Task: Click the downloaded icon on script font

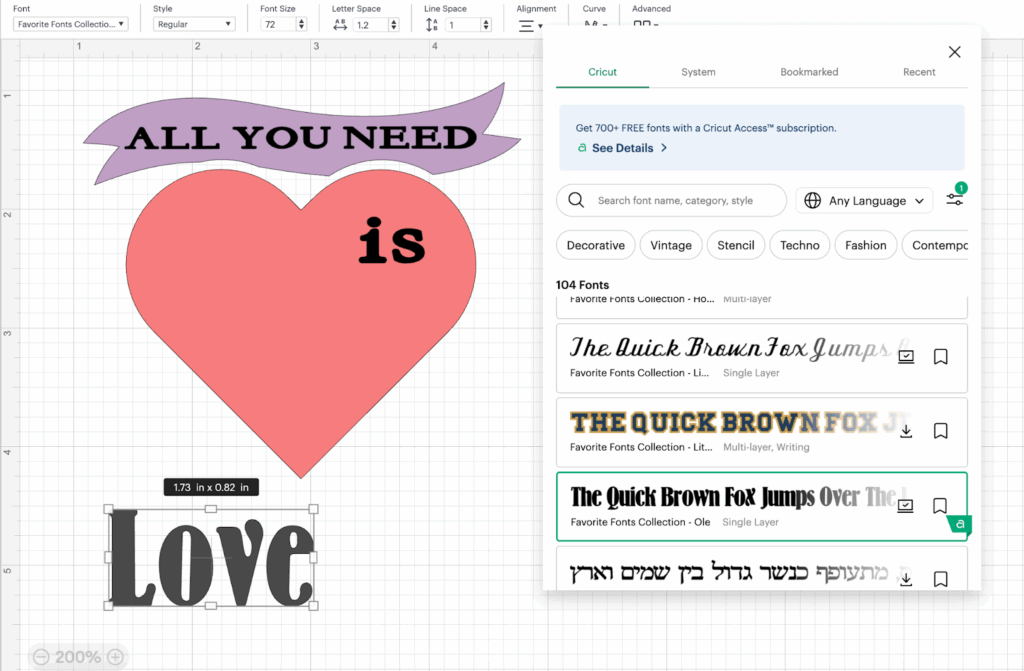Action: tap(906, 356)
